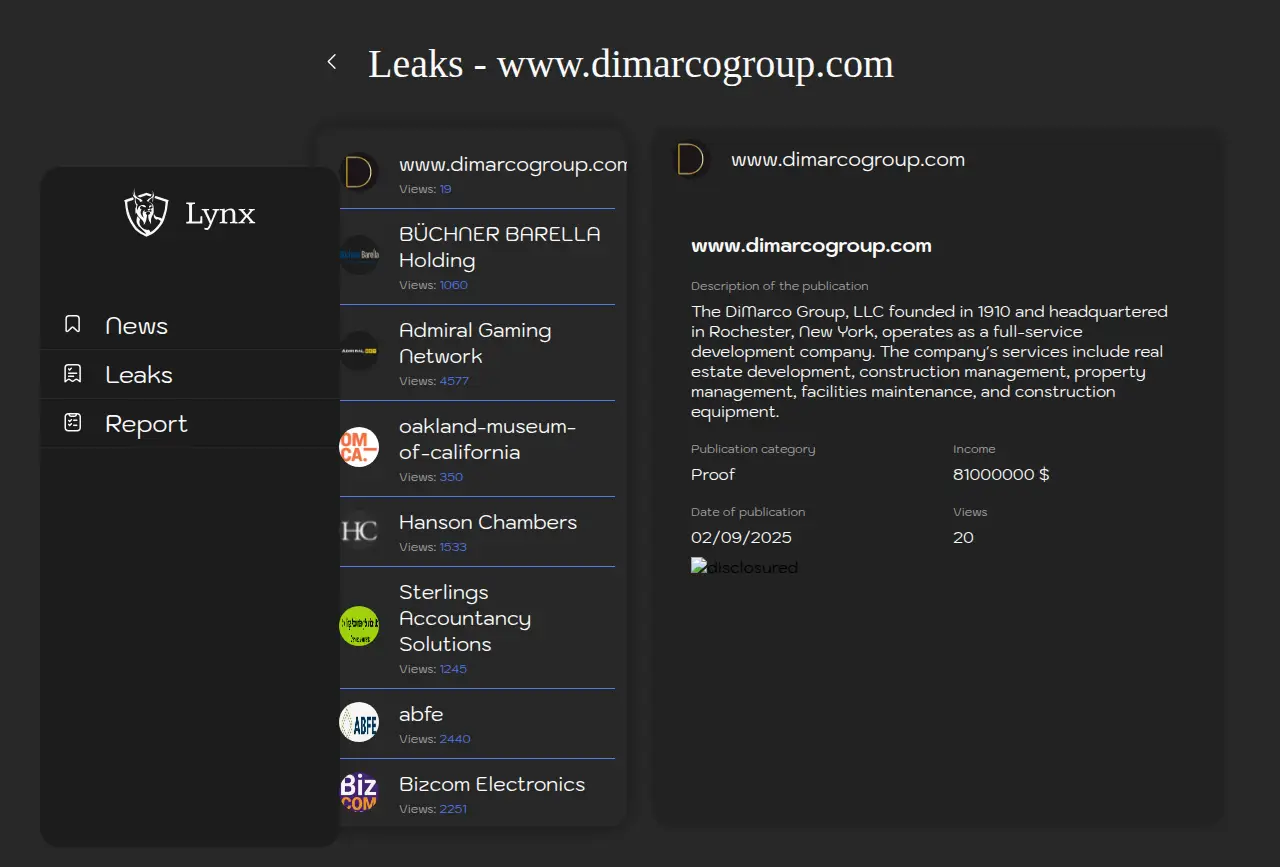Click the round ABFE logo

(359, 722)
